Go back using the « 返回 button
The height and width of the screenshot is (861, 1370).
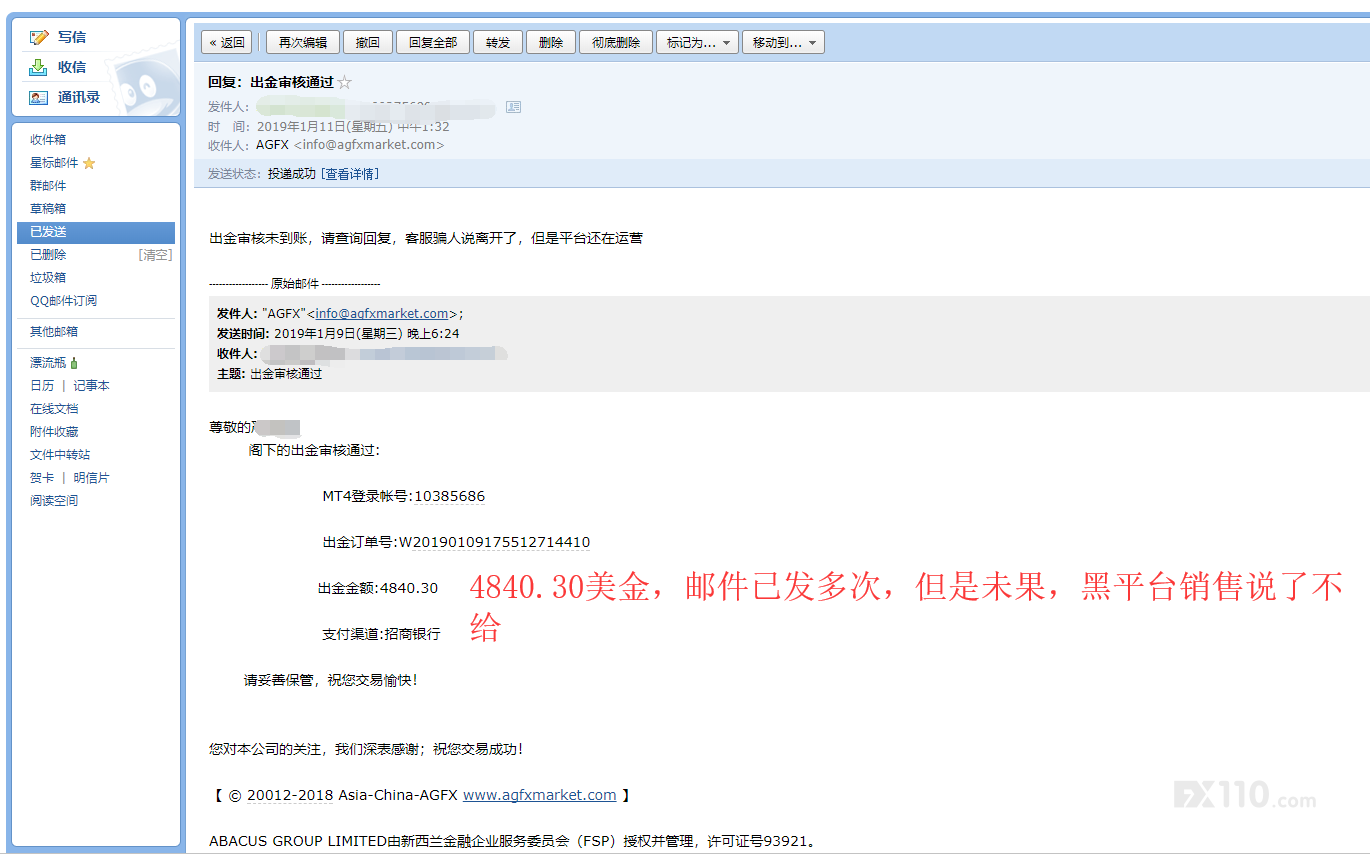coord(227,42)
